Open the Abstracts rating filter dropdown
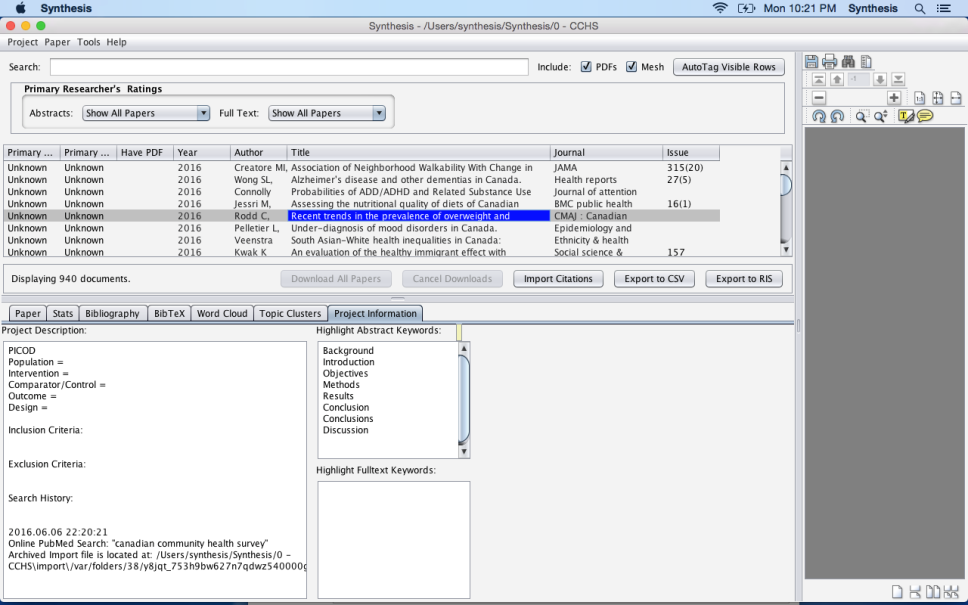Viewport: 968px width, 605px height. point(146,113)
